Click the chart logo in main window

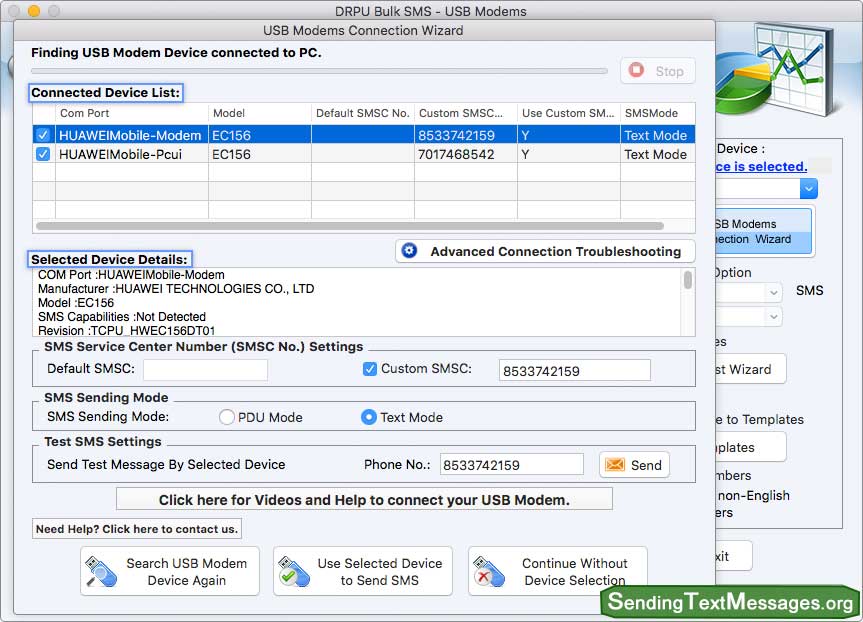coord(776,69)
